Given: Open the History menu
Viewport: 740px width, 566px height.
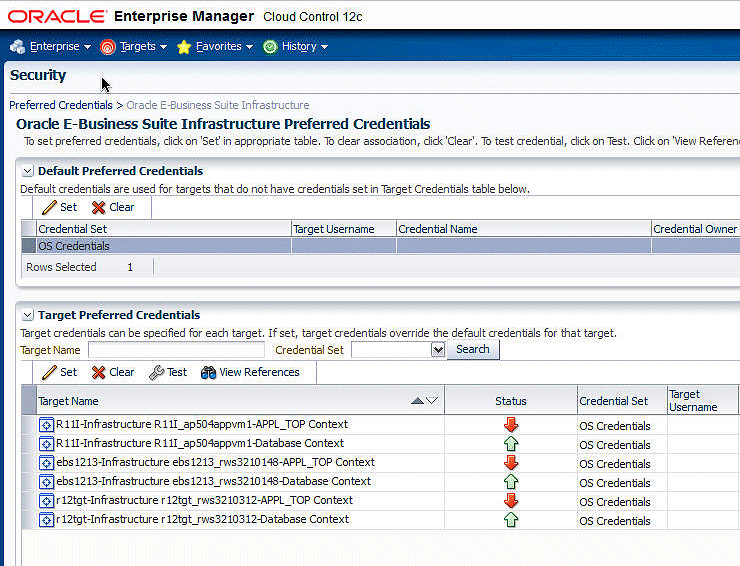Looking at the screenshot, I should [304, 46].
